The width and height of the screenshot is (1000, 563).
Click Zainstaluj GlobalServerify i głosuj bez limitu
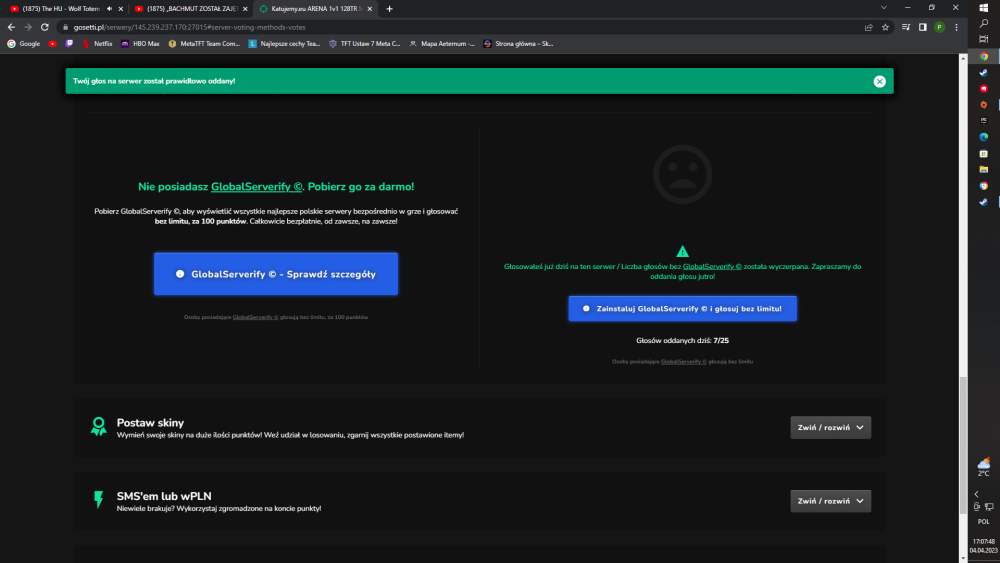click(682, 309)
